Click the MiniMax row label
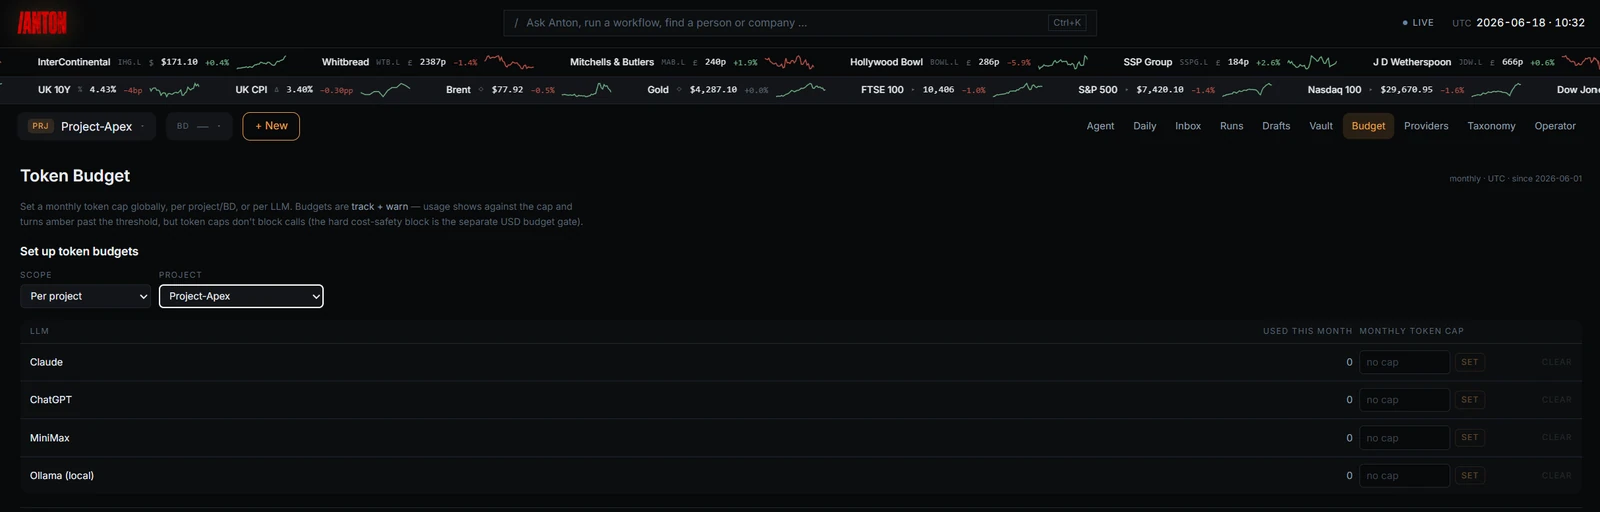This screenshot has height=512, width=1600. [50, 438]
